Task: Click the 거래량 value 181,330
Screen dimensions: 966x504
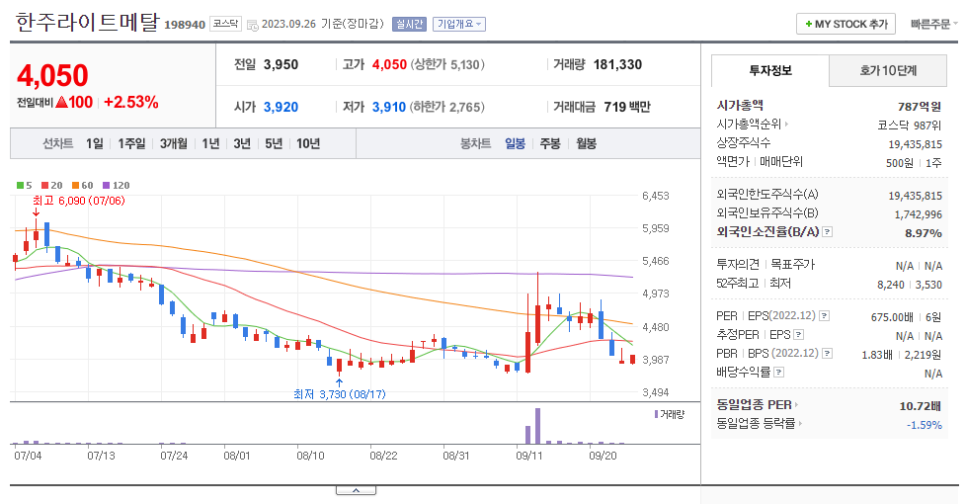Action: (x=617, y=65)
